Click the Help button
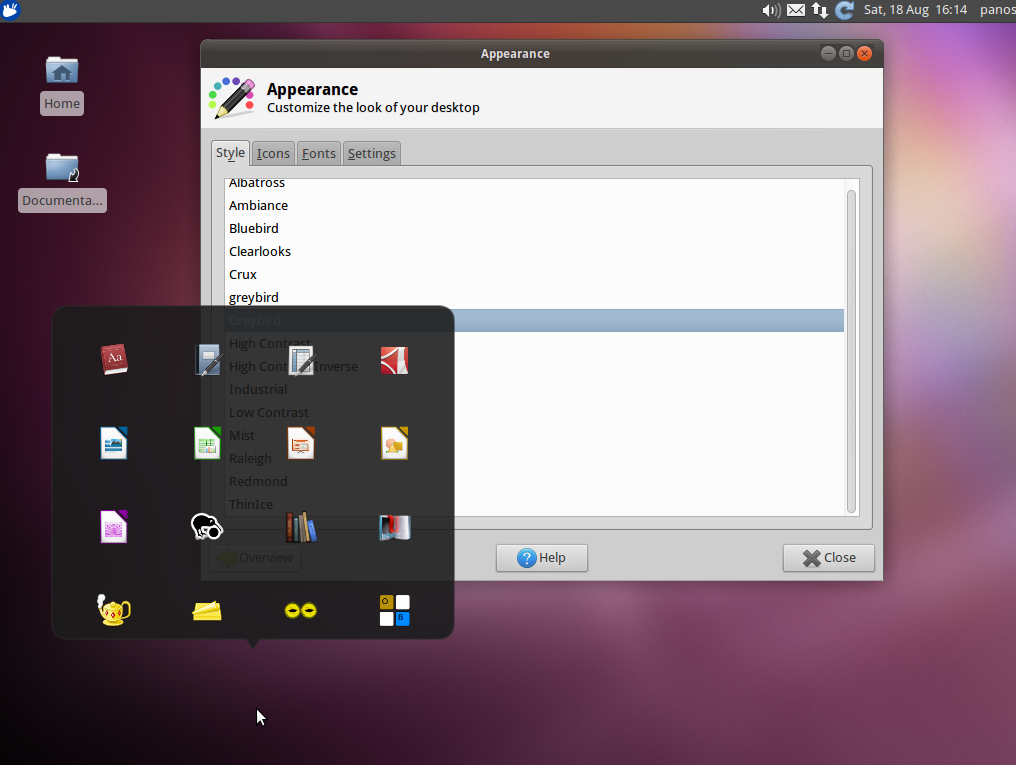The height and width of the screenshot is (765, 1016). pyautogui.click(x=542, y=558)
